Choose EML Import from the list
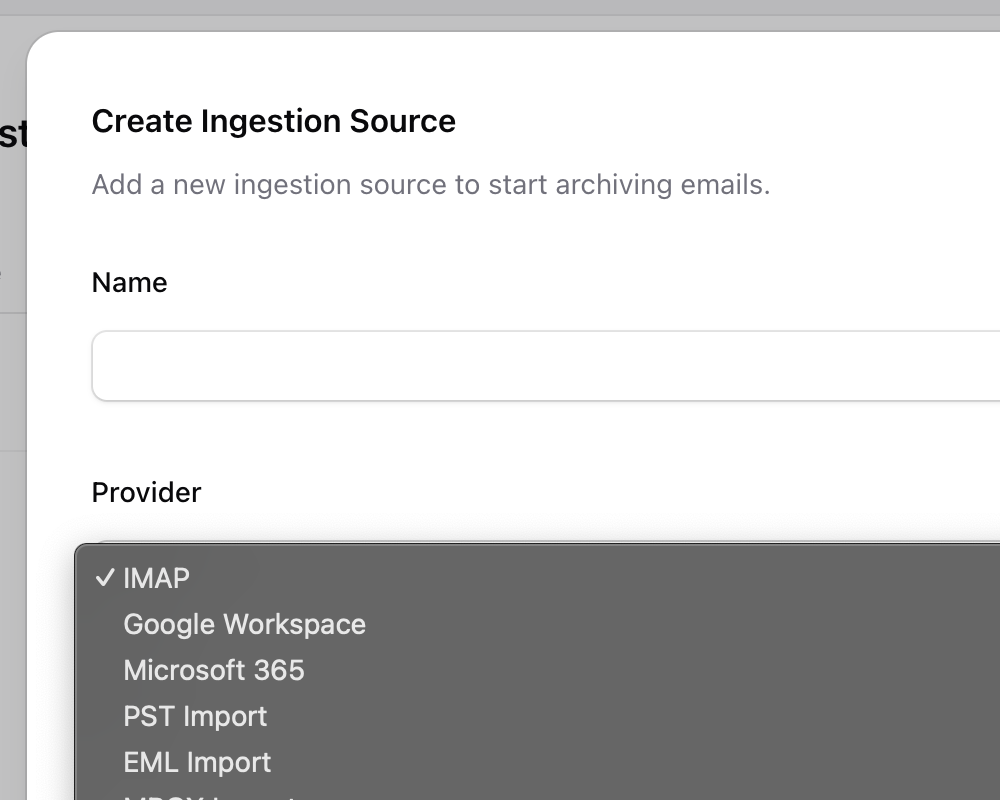Screen dimensions: 1000x800 tap(197, 762)
